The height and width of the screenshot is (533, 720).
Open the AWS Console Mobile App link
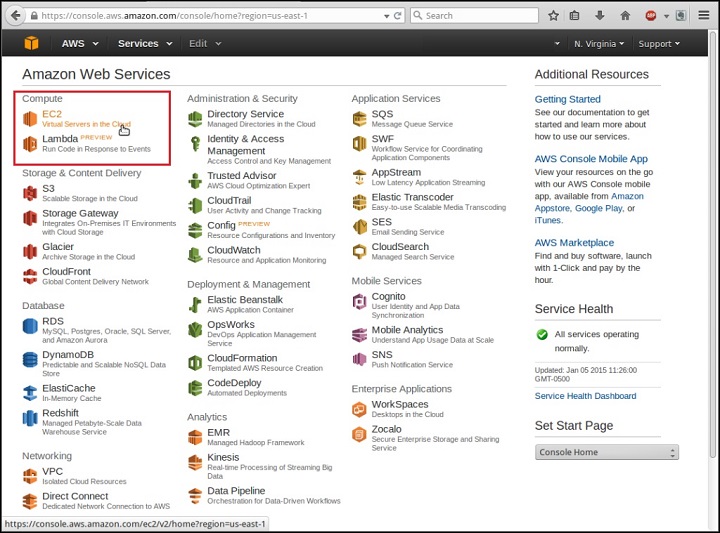(x=591, y=159)
